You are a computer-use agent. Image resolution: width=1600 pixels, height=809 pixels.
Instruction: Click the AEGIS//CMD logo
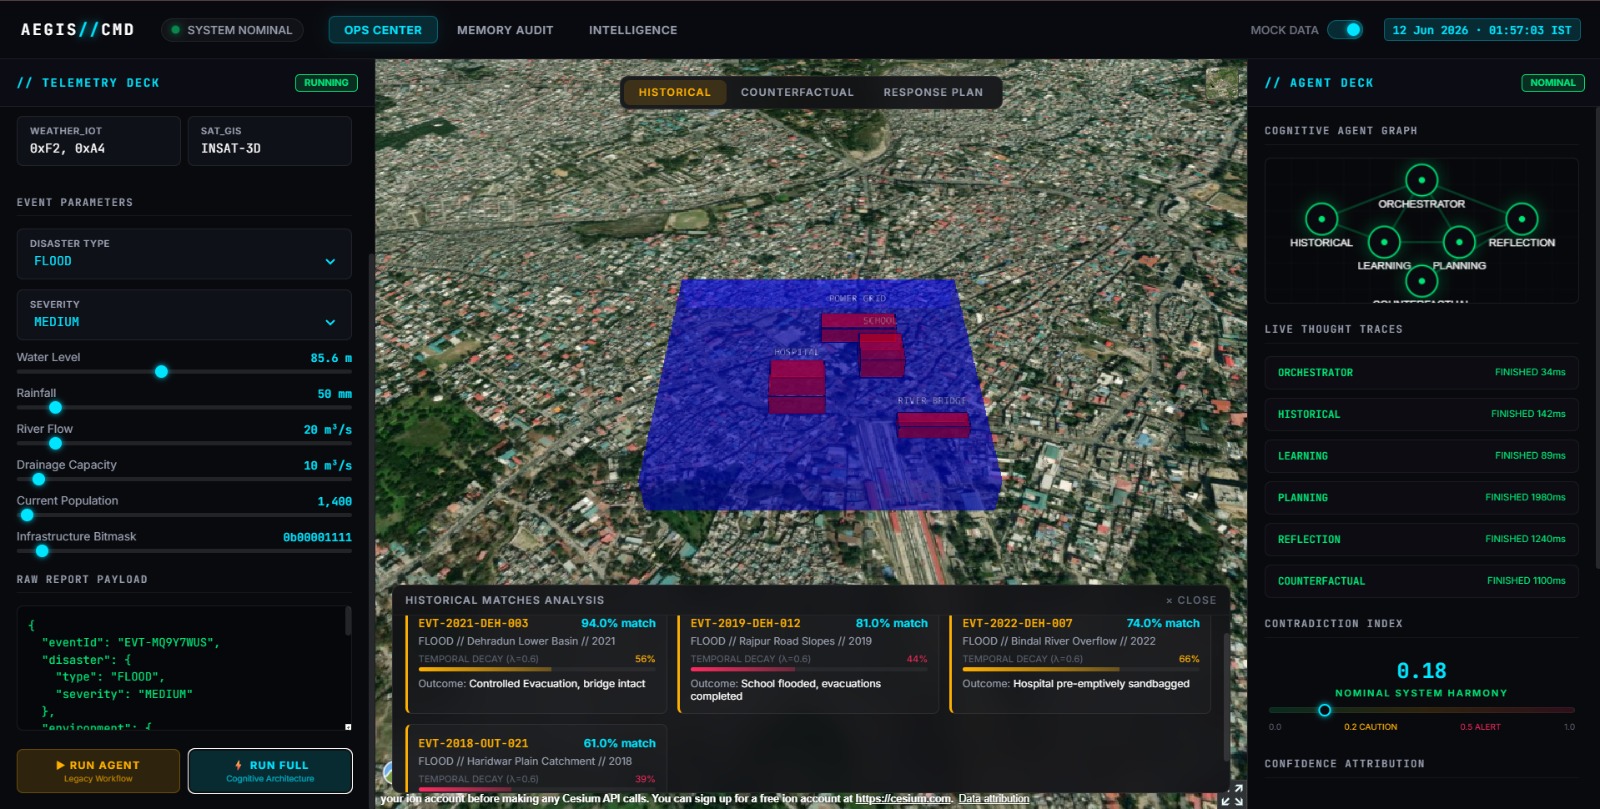(x=77, y=30)
